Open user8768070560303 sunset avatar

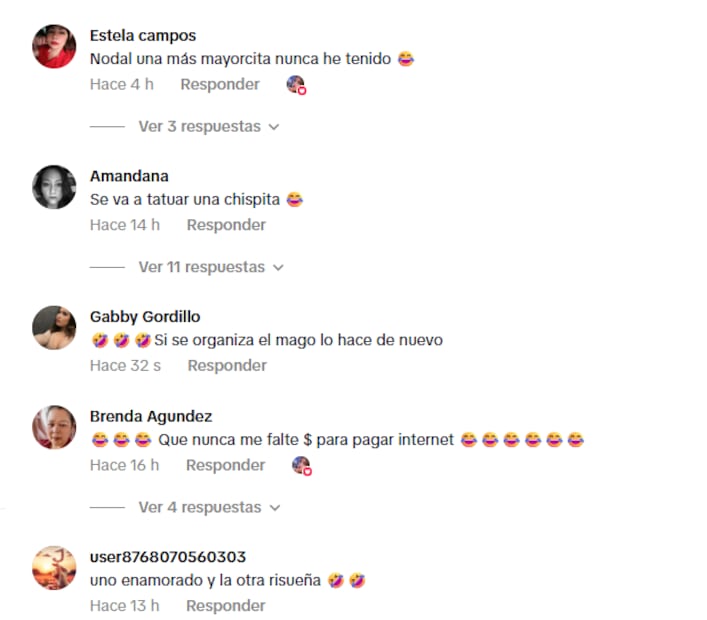(x=54, y=568)
